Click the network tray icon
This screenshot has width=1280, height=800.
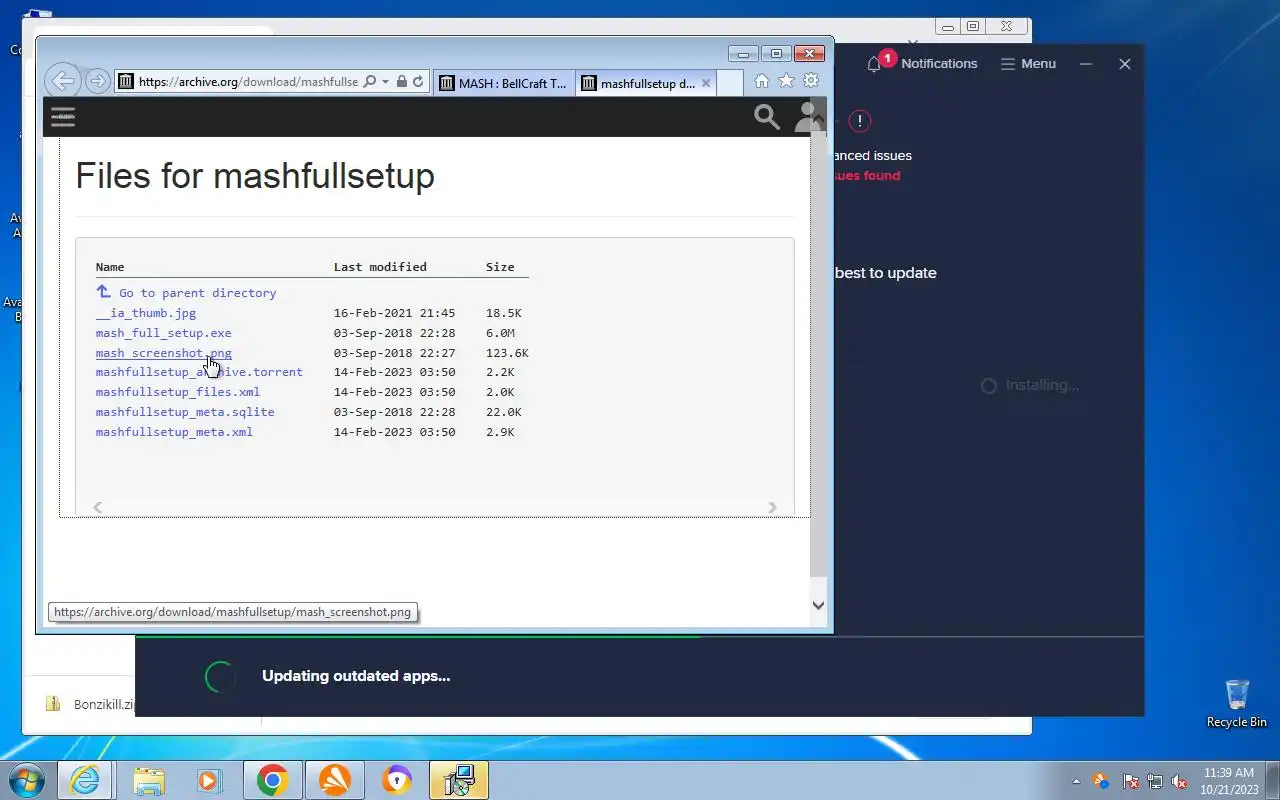1155,781
